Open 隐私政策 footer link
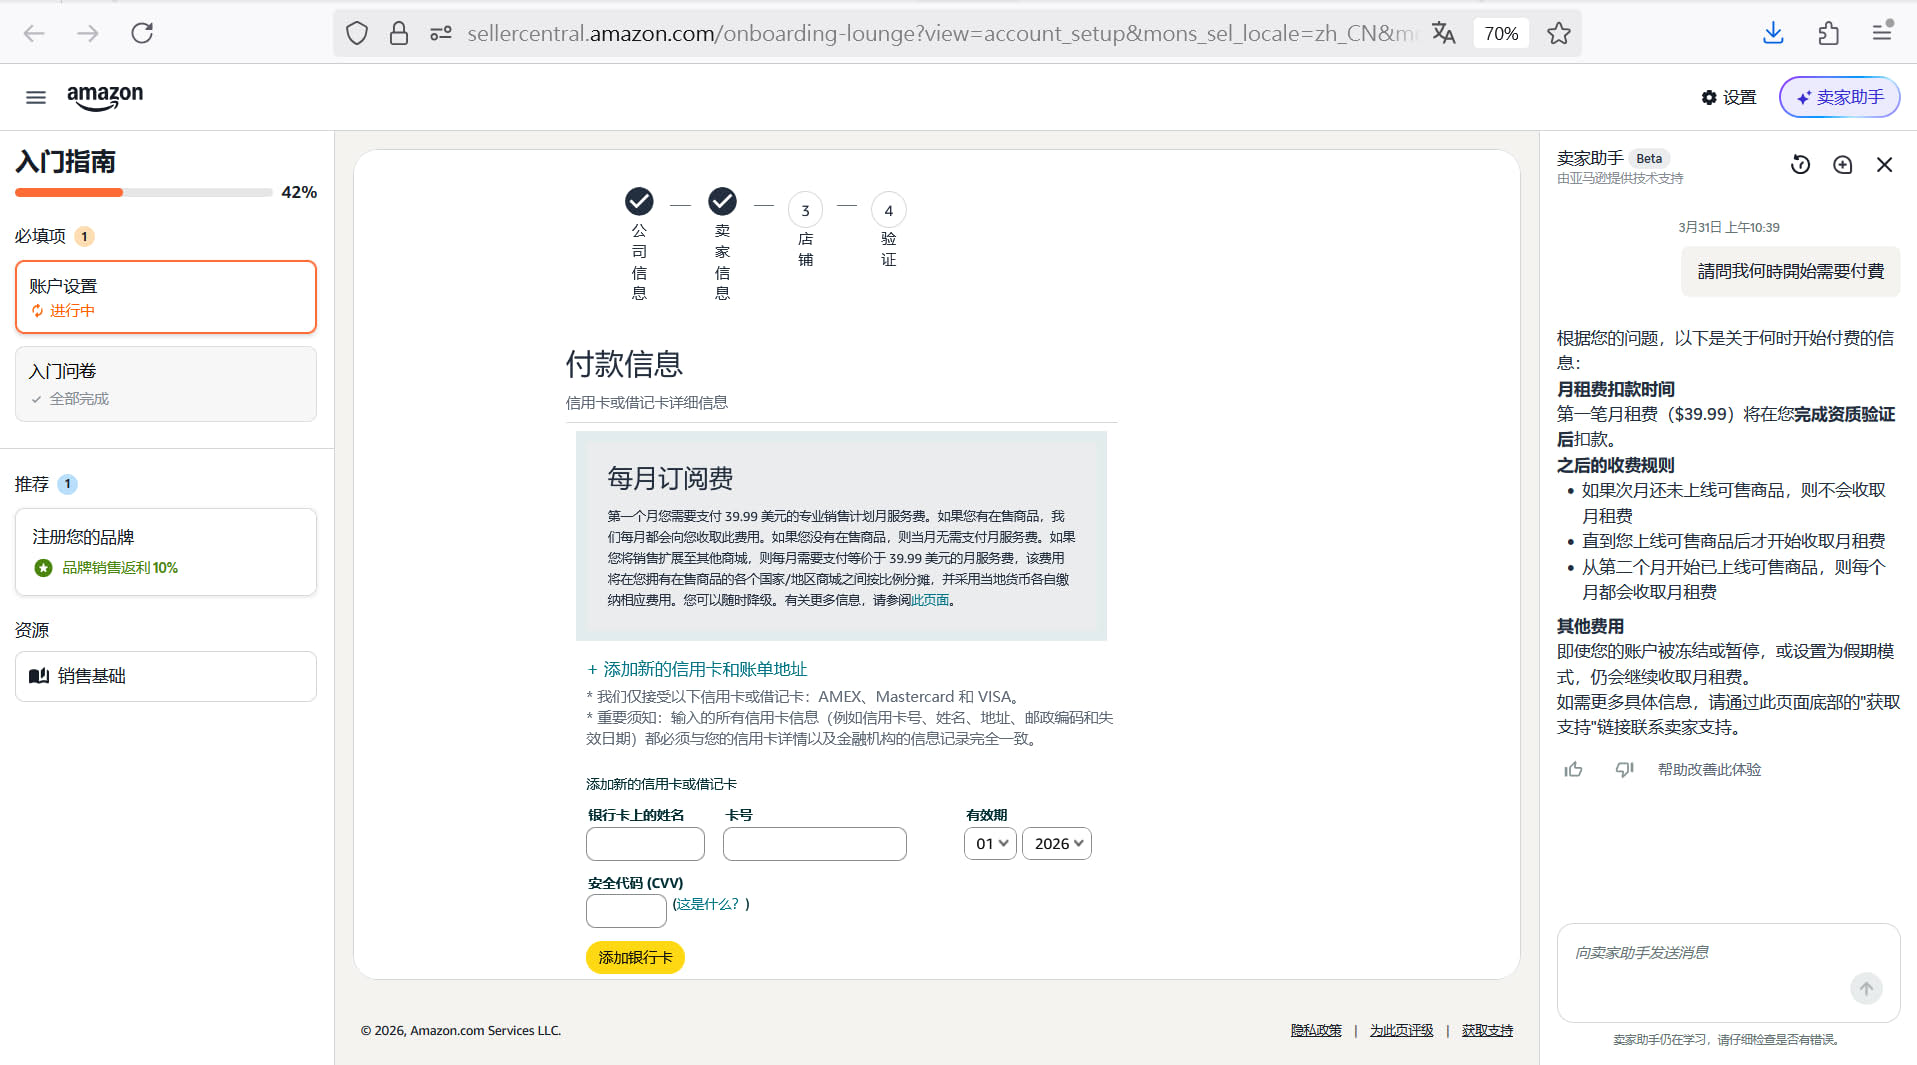Screen dimensions: 1917x1065 pos(1315,1030)
